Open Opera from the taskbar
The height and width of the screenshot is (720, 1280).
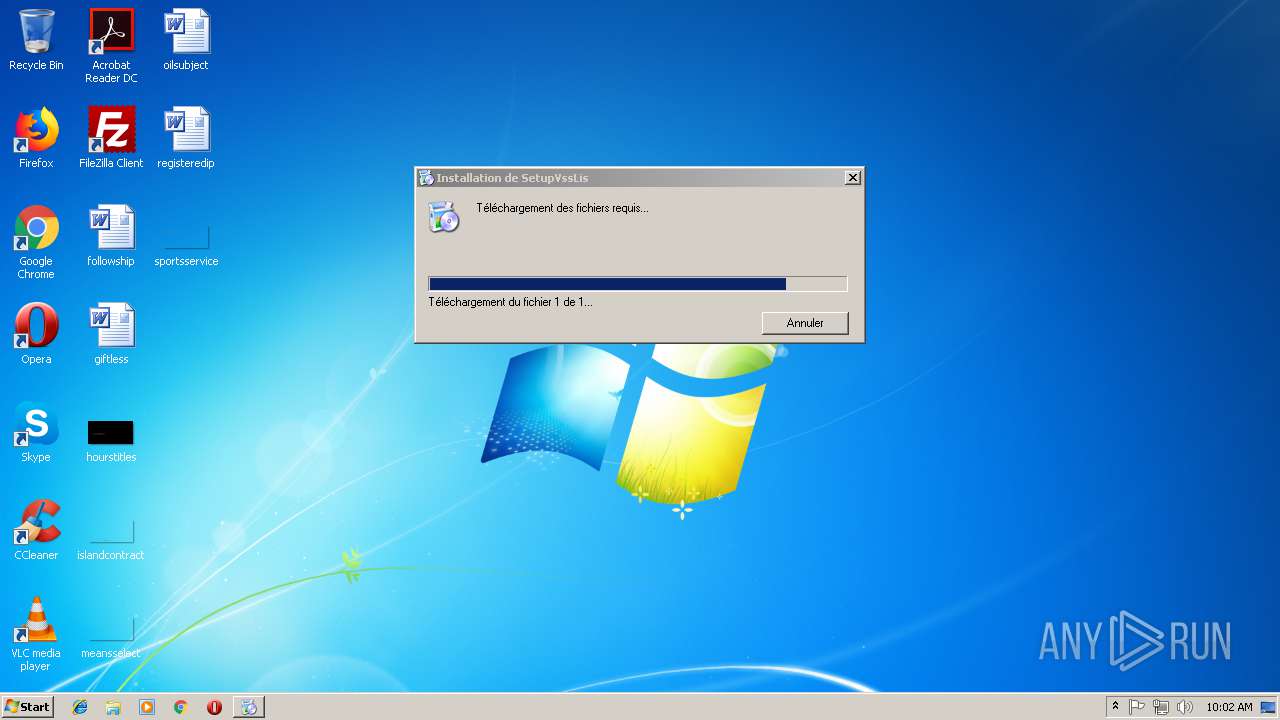point(214,707)
